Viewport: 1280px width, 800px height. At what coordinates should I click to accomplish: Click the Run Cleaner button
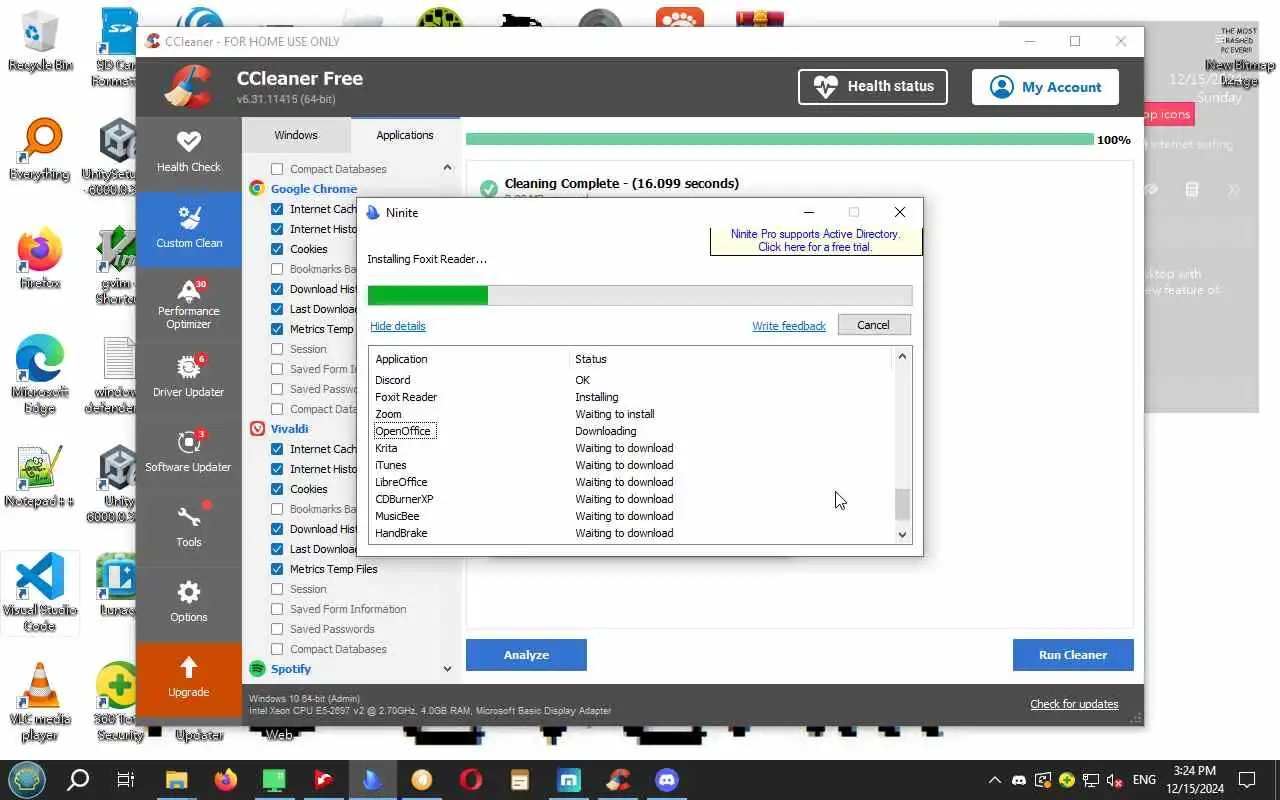1073,655
